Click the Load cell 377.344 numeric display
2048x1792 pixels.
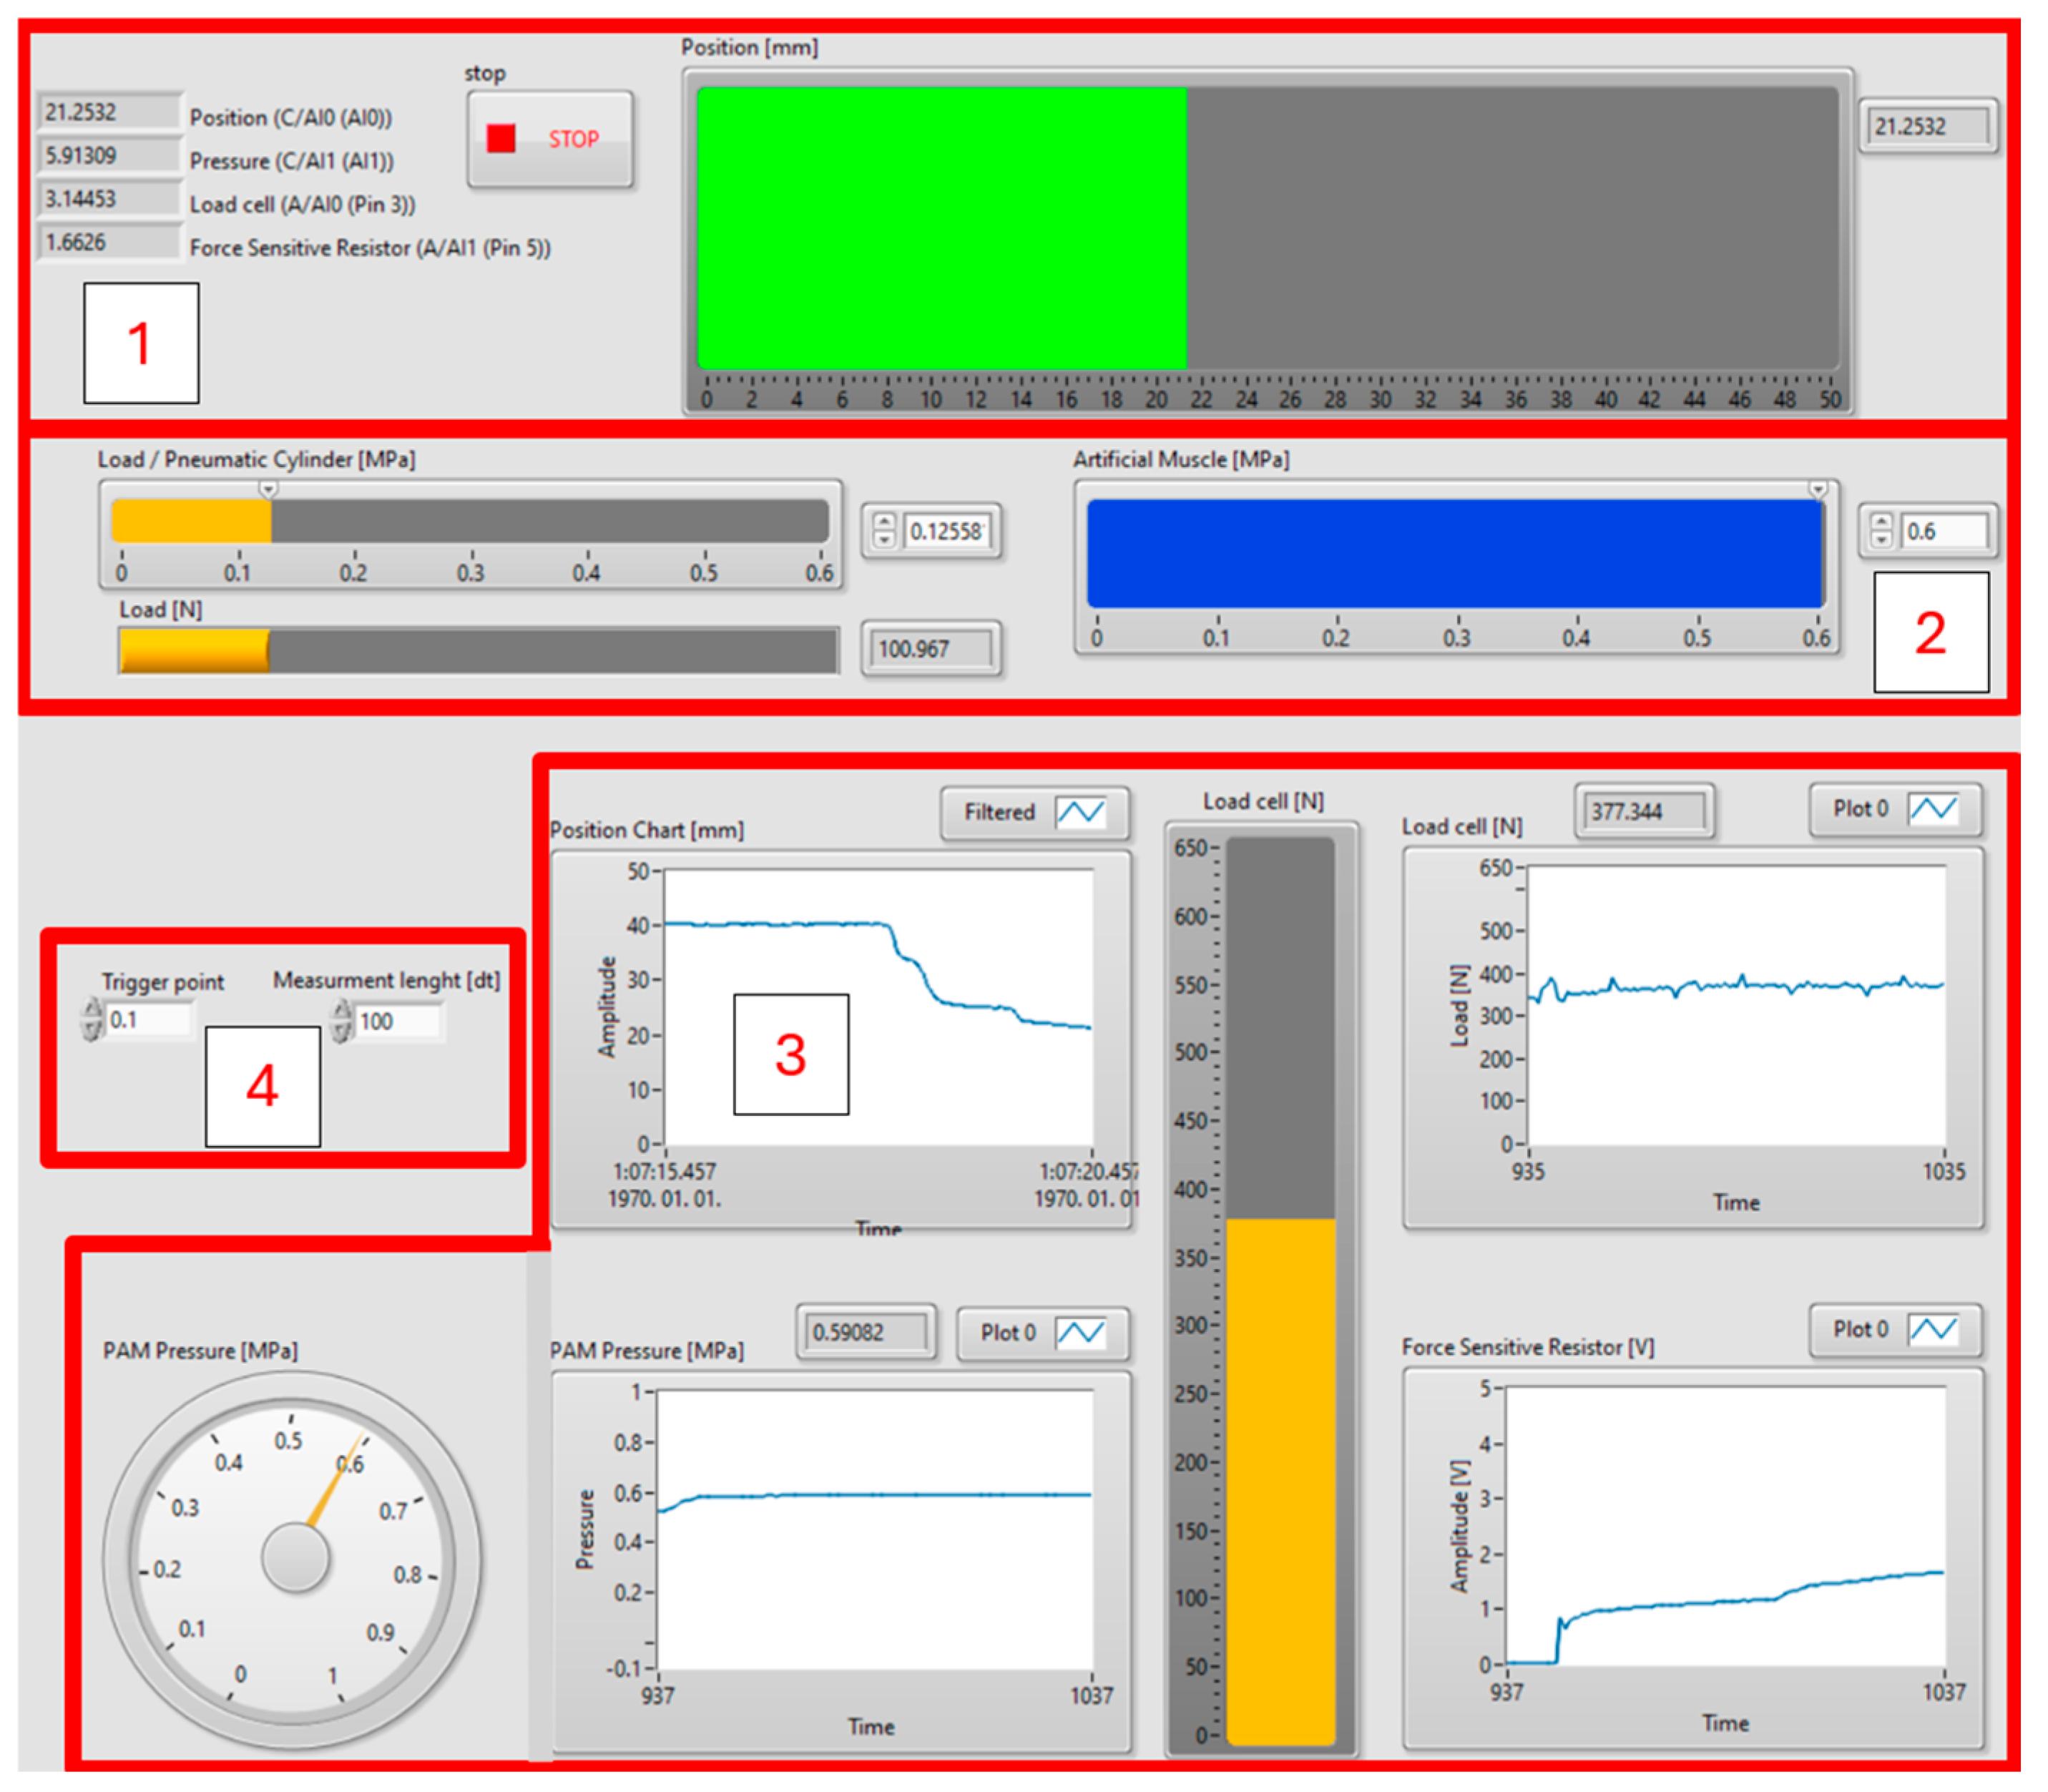tap(1643, 811)
